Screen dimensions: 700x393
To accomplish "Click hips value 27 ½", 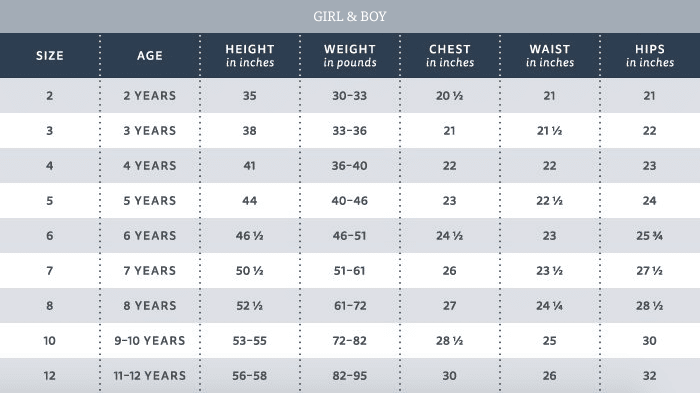I will 650,271.
